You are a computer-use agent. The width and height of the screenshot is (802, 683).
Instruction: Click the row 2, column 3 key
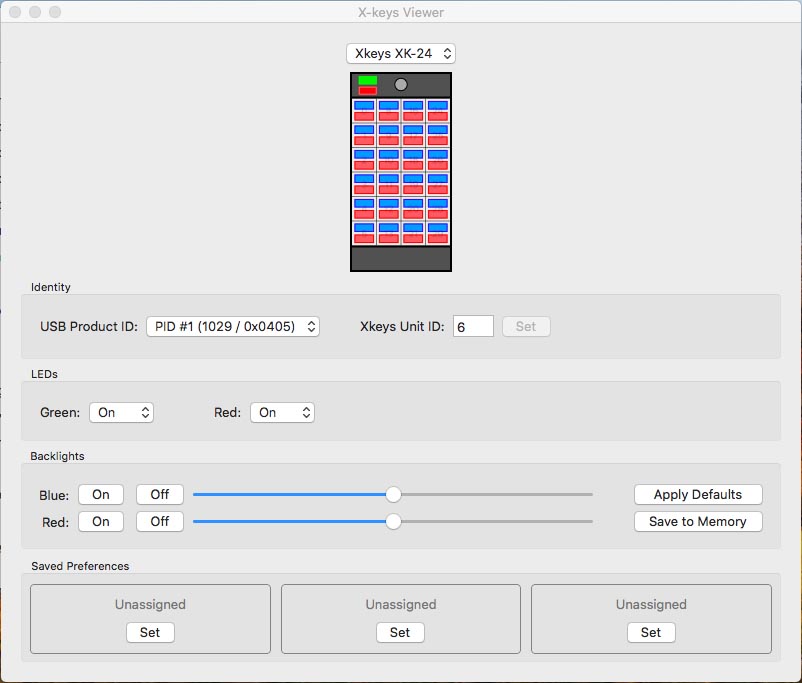click(413, 135)
